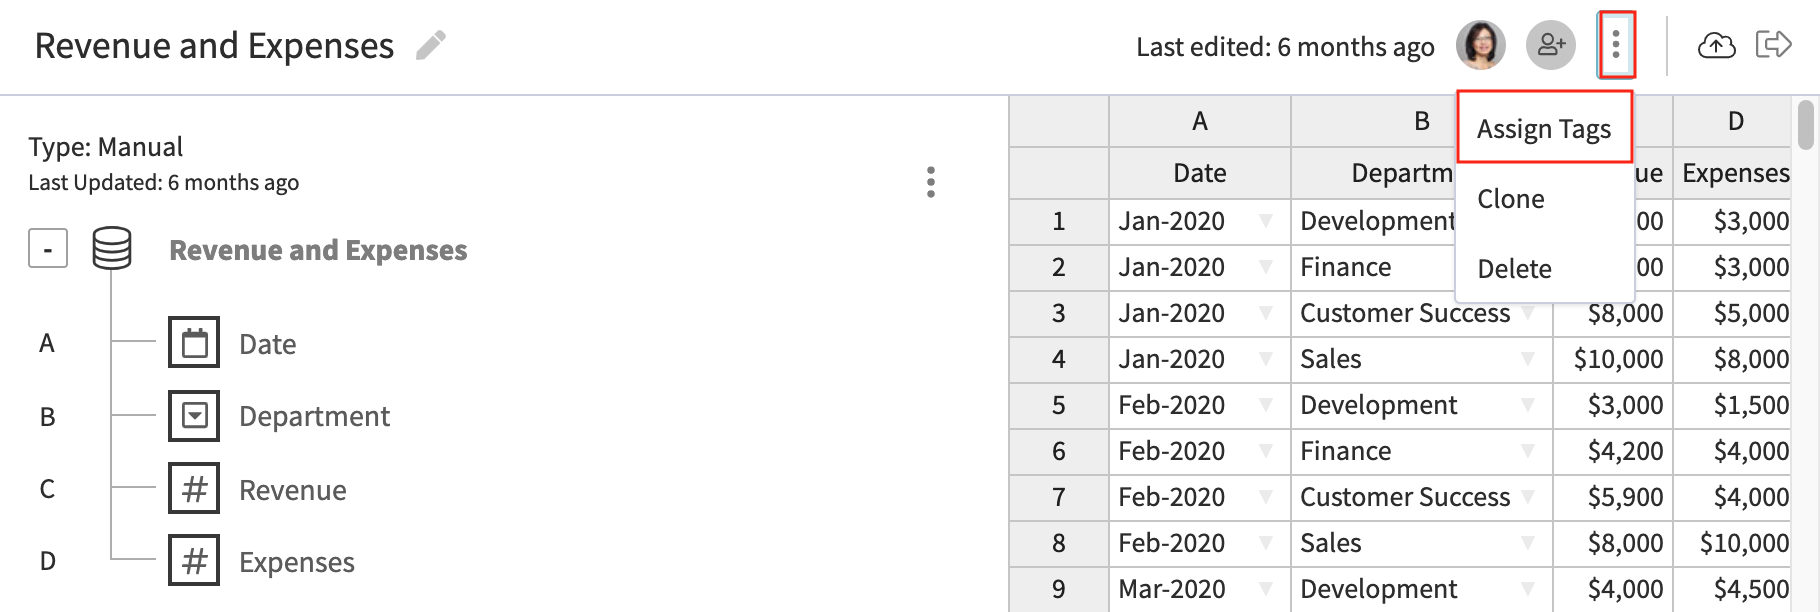
Task: Select Clone from the open menu
Action: pyautogui.click(x=1510, y=199)
